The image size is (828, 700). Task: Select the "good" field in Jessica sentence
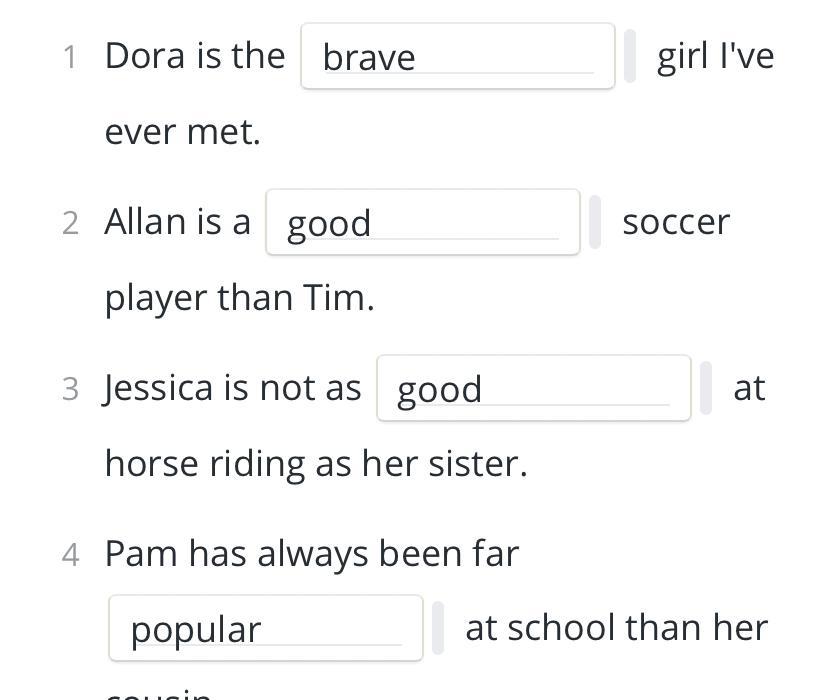533,388
